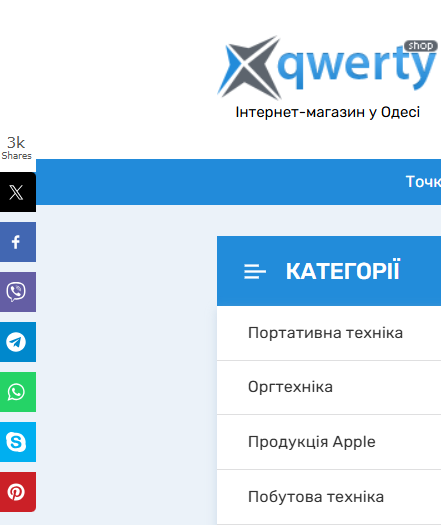Share via the WhatsApp icon
The image size is (441, 525).
[x=18, y=392]
